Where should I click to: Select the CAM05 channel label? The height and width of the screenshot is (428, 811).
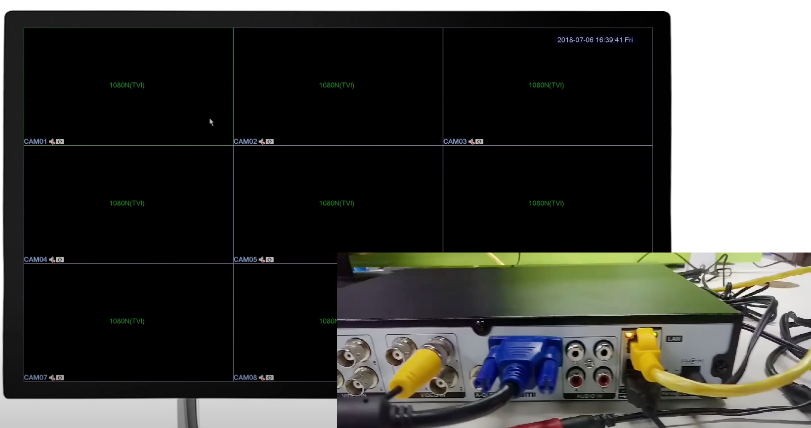(246, 259)
